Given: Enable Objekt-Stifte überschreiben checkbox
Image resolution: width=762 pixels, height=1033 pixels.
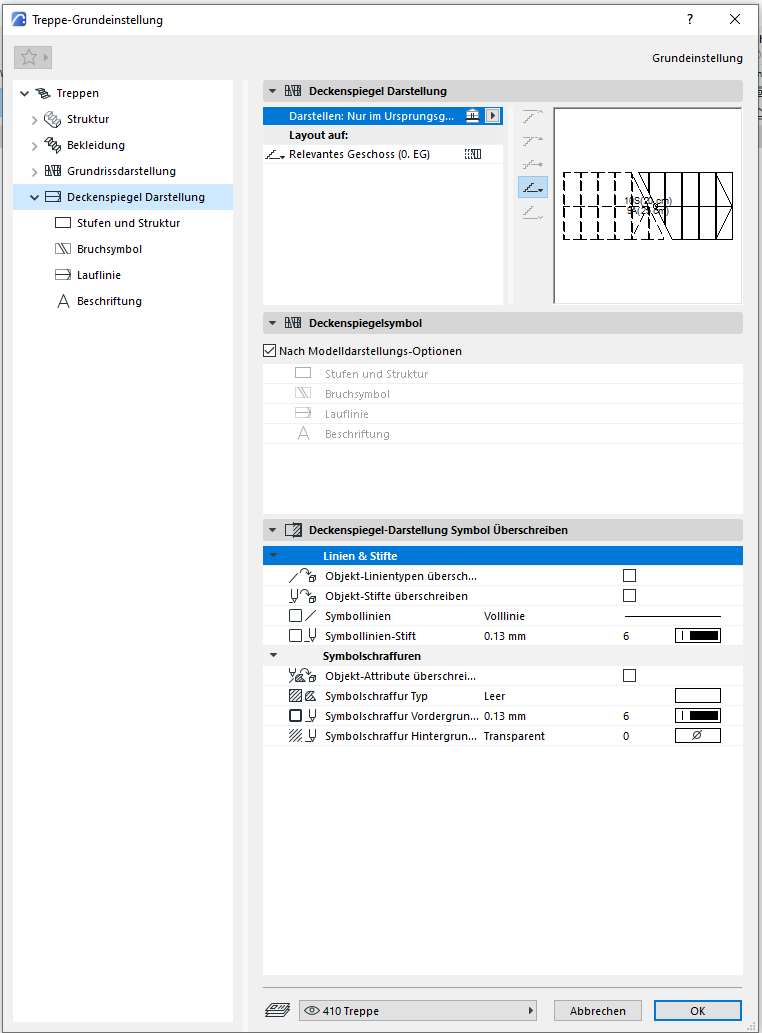Looking at the screenshot, I should [629, 596].
